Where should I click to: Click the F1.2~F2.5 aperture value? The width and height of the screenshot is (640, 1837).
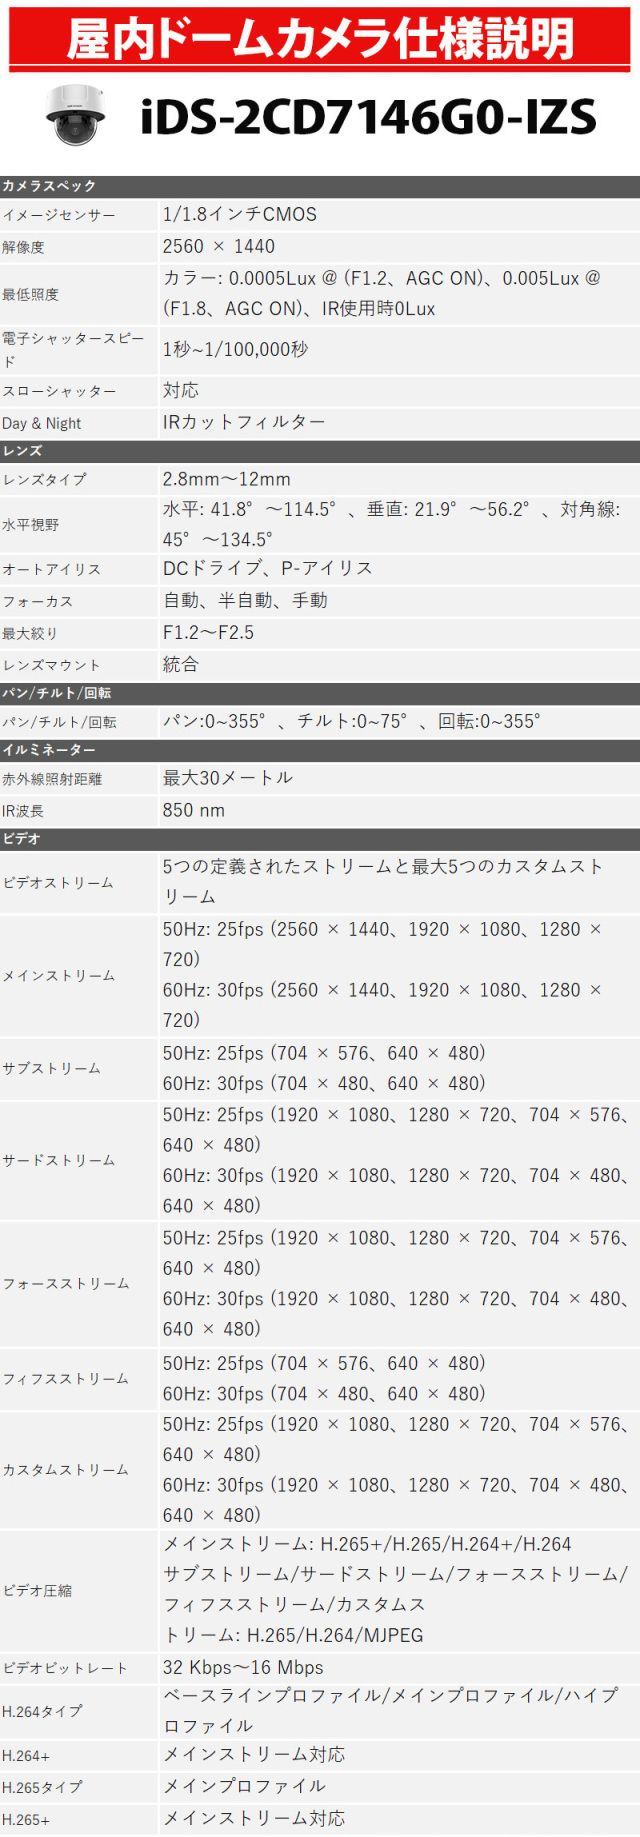tap(208, 633)
